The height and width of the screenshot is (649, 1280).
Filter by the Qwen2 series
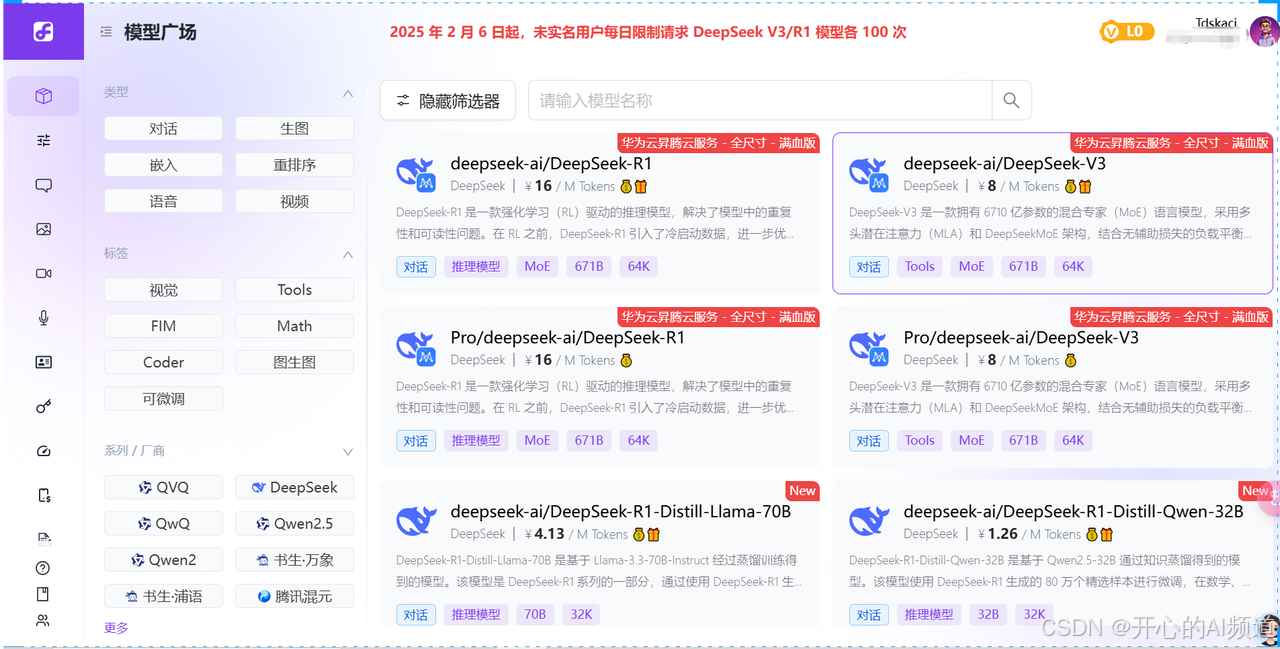(163, 560)
